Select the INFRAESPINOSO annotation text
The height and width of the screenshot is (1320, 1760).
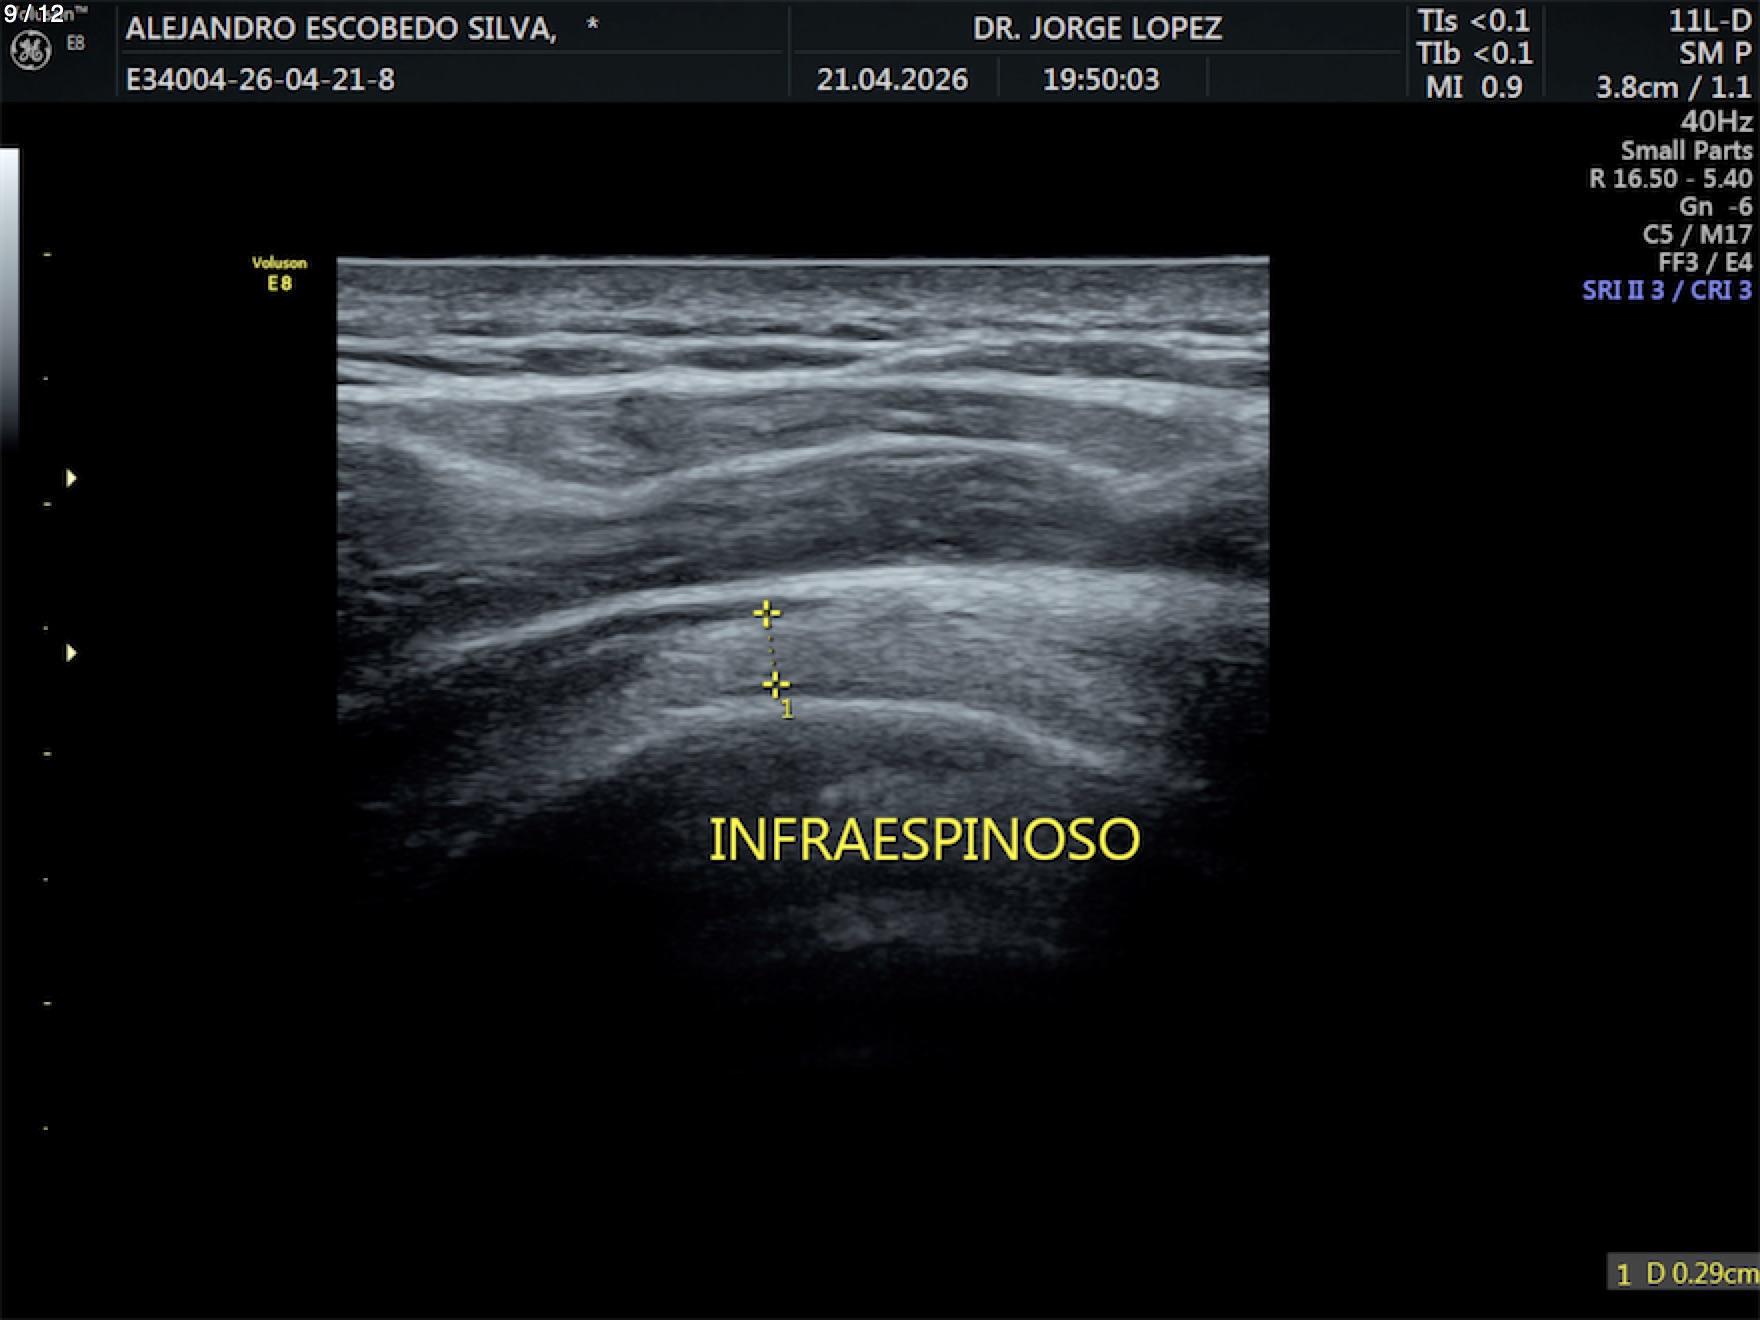[x=924, y=839]
